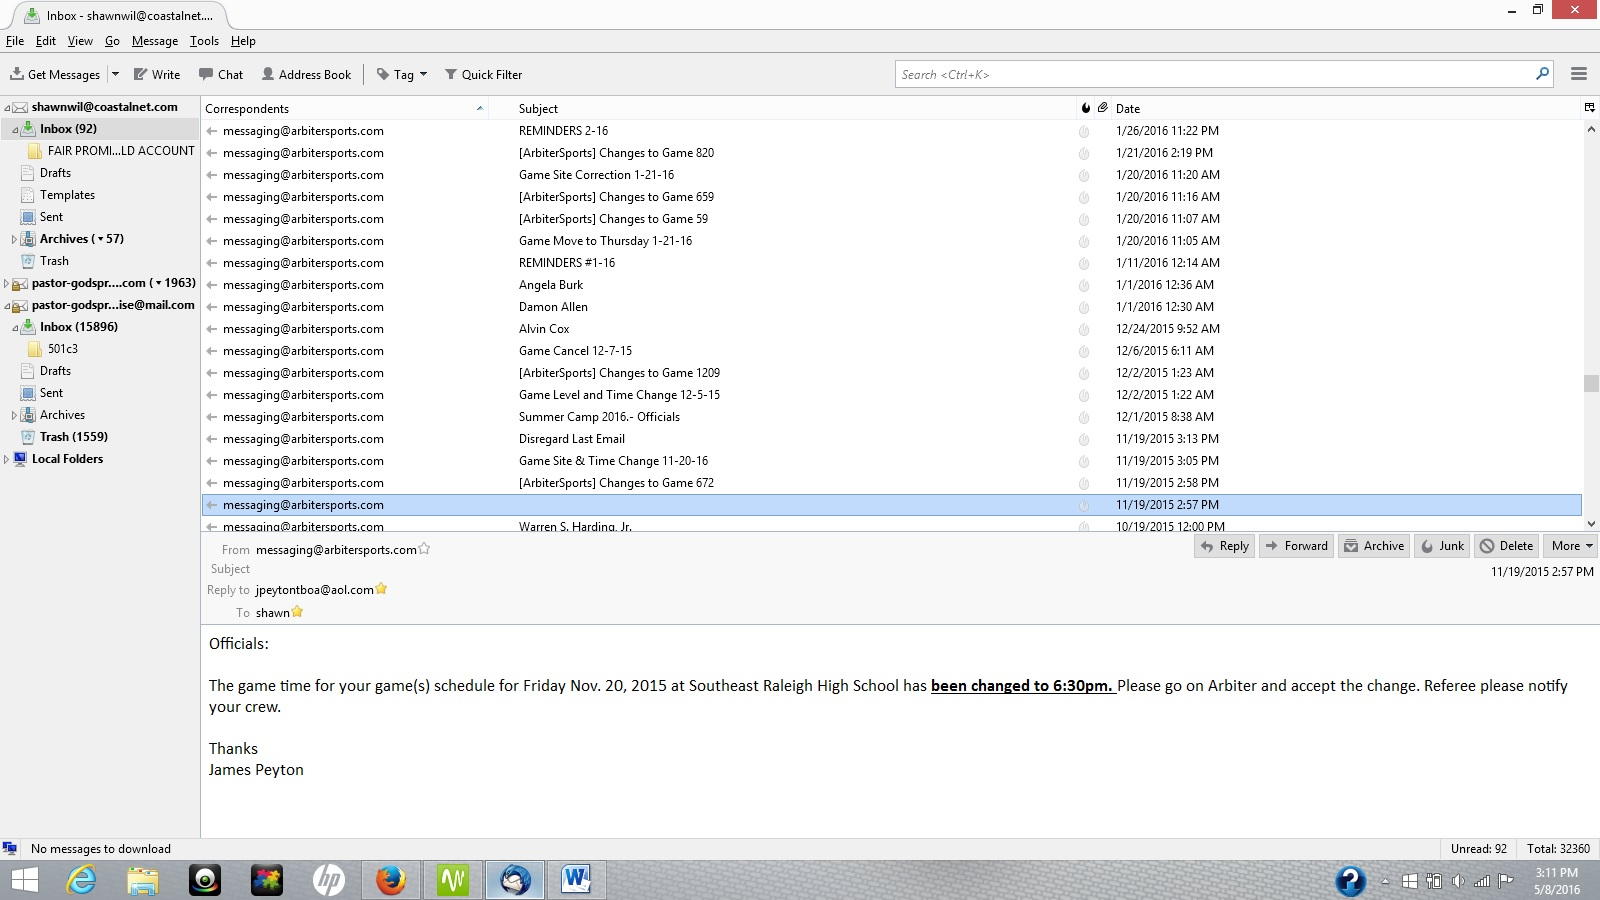
Task: Click the Reply button
Action: coord(1224,546)
